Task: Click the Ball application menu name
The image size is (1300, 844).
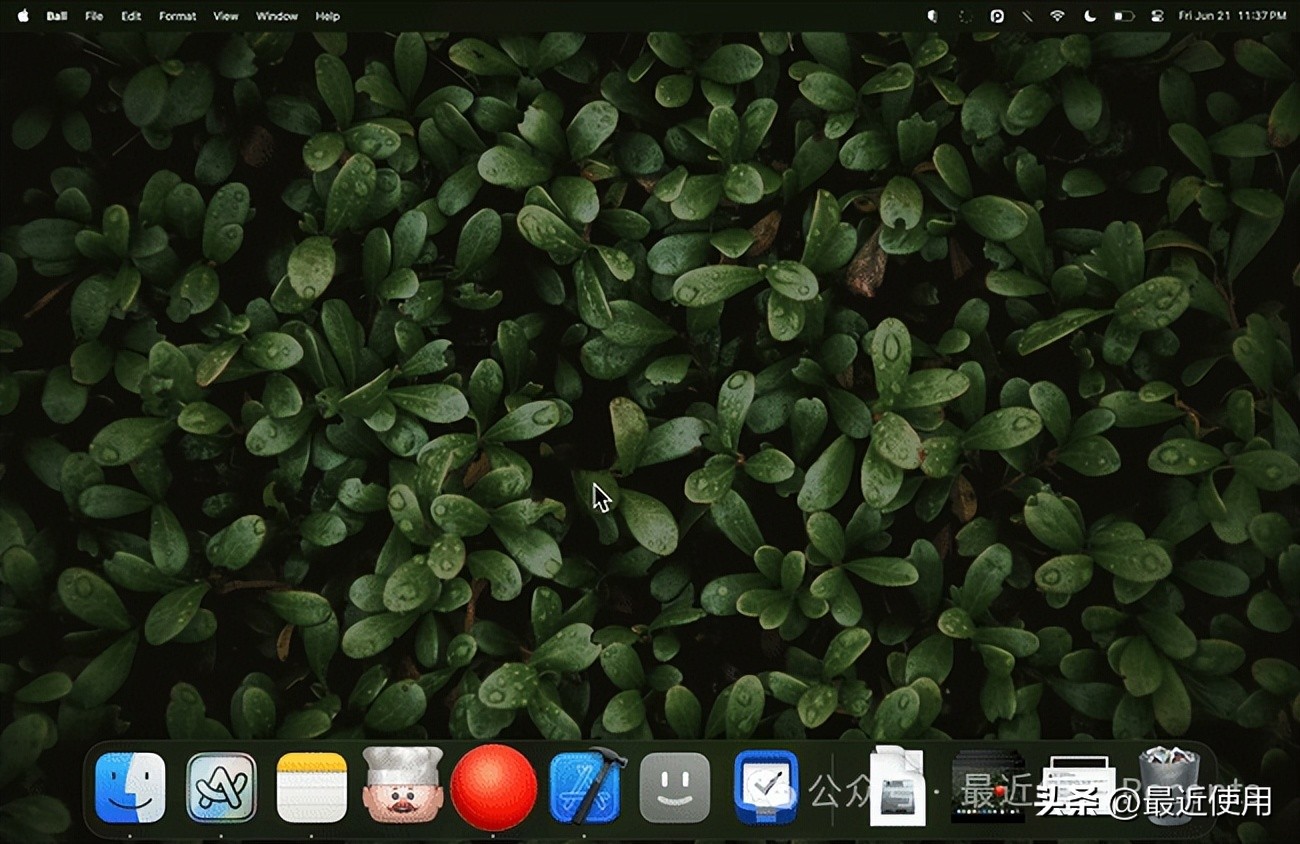Action: [58, 16]
